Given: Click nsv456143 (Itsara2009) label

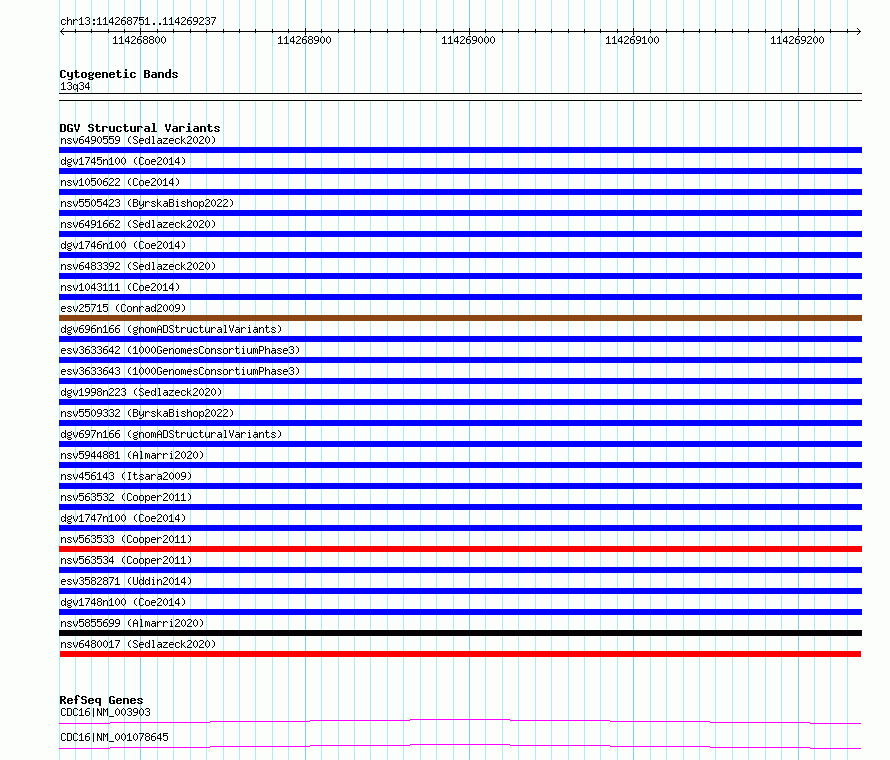Looking at the screenshot, I should coord(126,476).
